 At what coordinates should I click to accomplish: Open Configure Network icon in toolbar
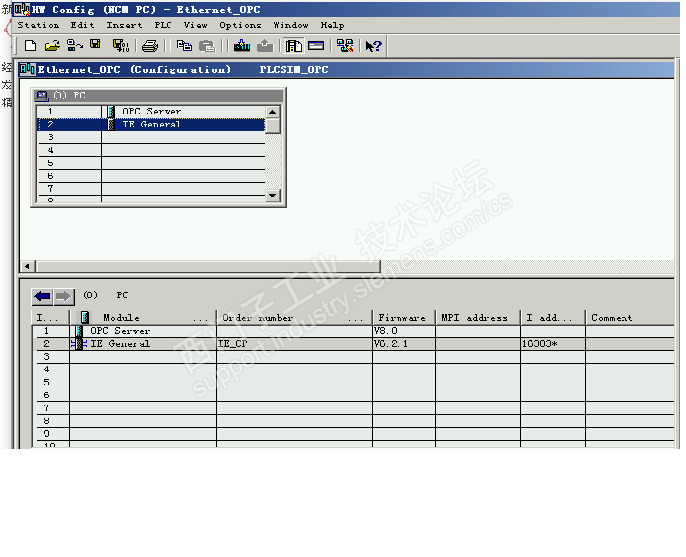click(x=345, y=46)
